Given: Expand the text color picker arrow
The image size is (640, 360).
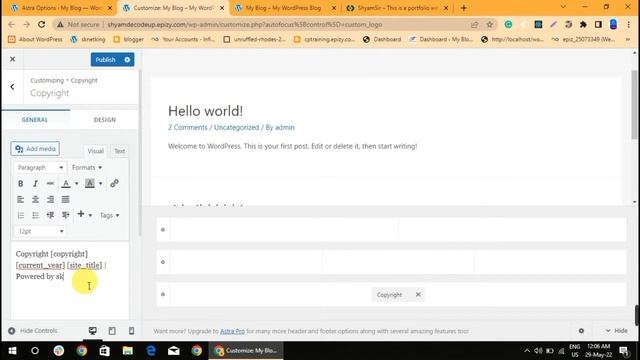Looking at the screenshot, I should 77,184.
